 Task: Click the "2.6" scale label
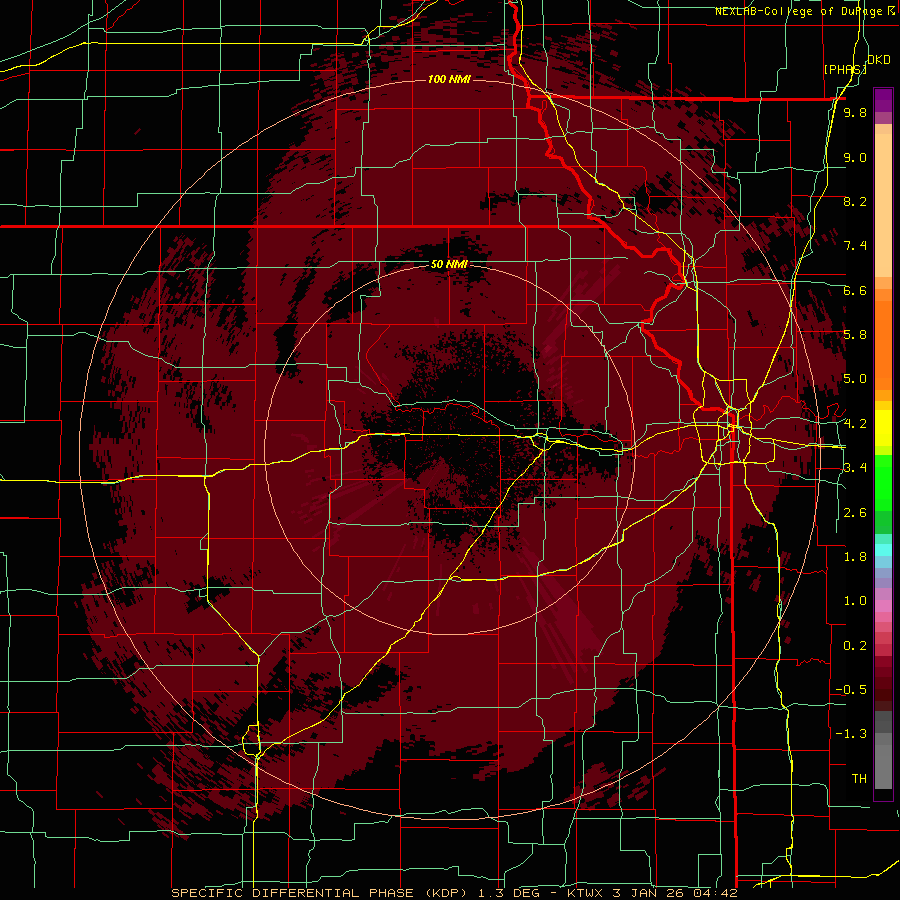[855, 513]
